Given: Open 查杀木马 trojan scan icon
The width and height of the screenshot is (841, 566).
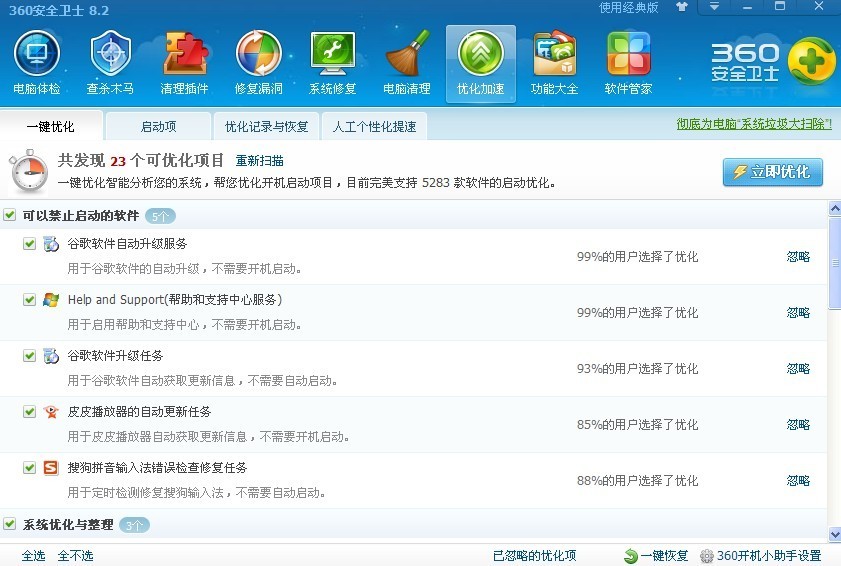Looking at the screenshot, I should 110,63.
